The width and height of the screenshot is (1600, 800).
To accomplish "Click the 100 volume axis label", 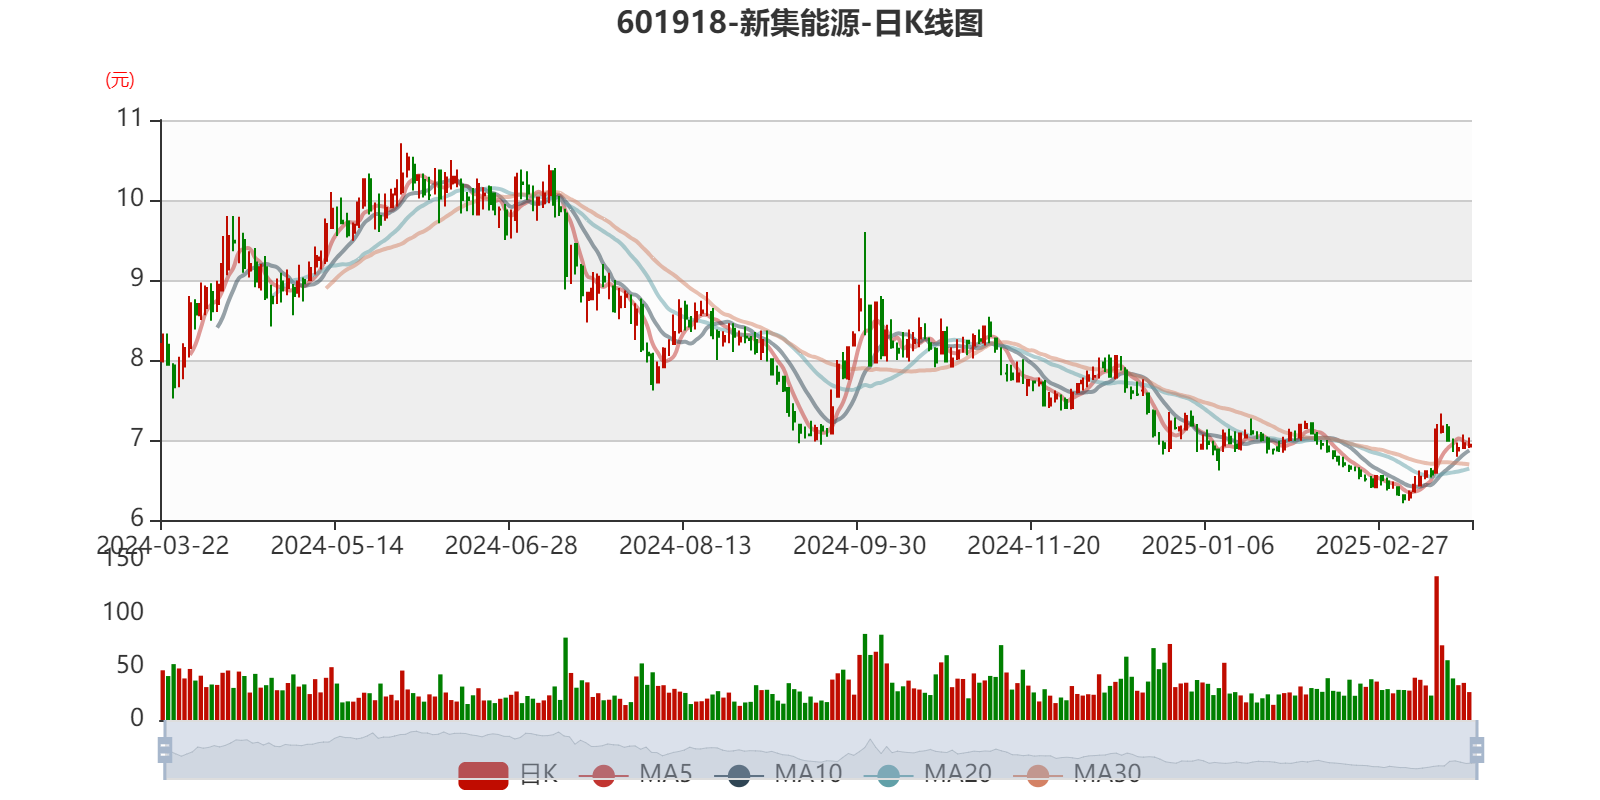I will (123, 612).
